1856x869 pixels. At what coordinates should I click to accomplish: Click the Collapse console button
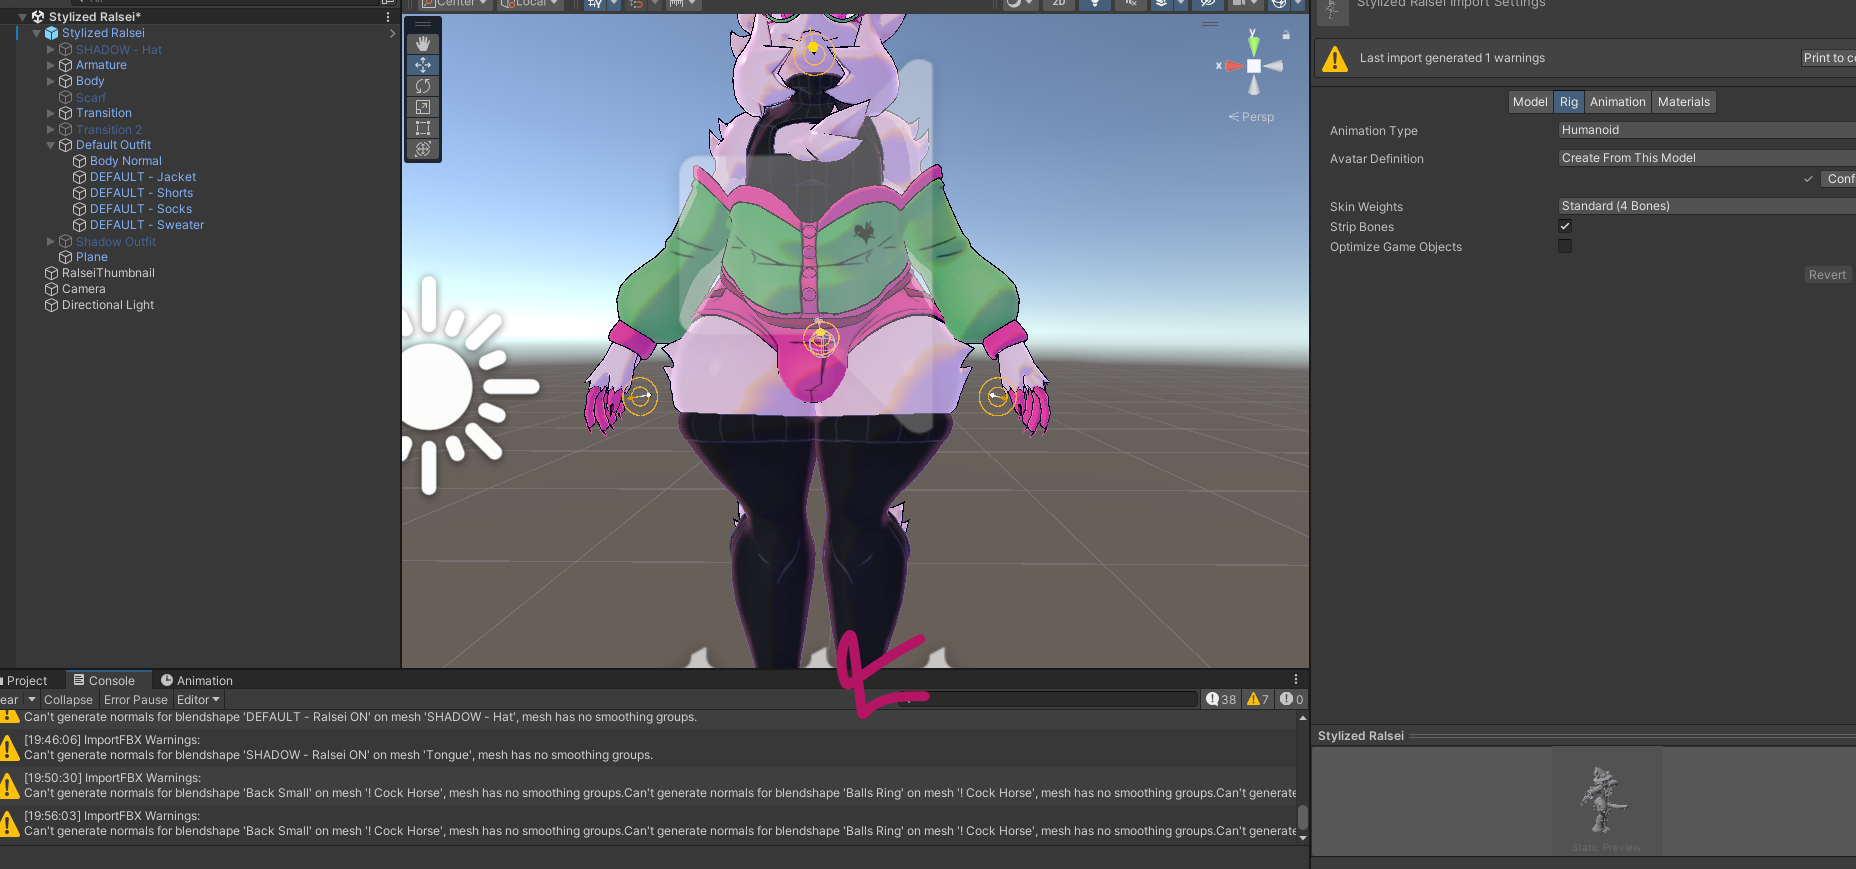click(x=68, y=700)
